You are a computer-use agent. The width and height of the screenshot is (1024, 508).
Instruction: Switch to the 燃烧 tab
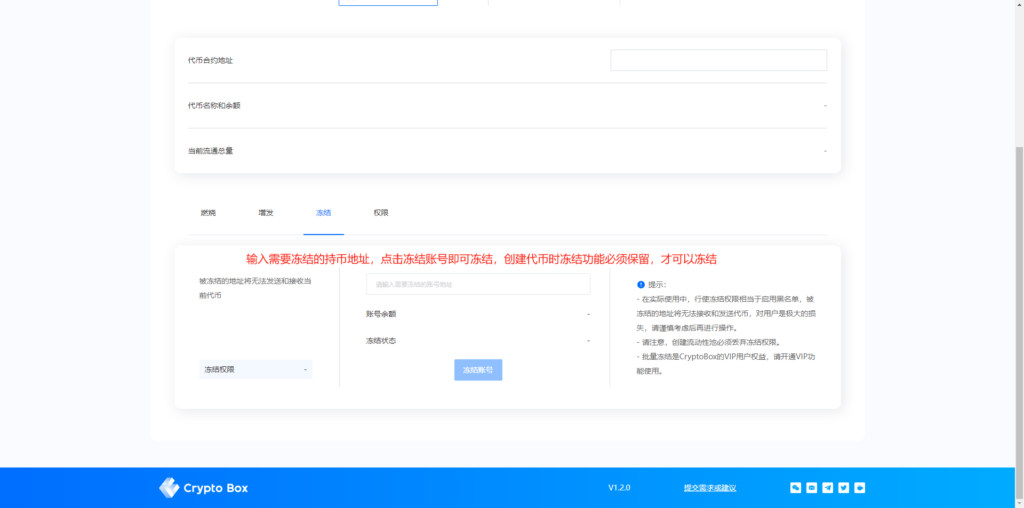[x=208, y=213]
